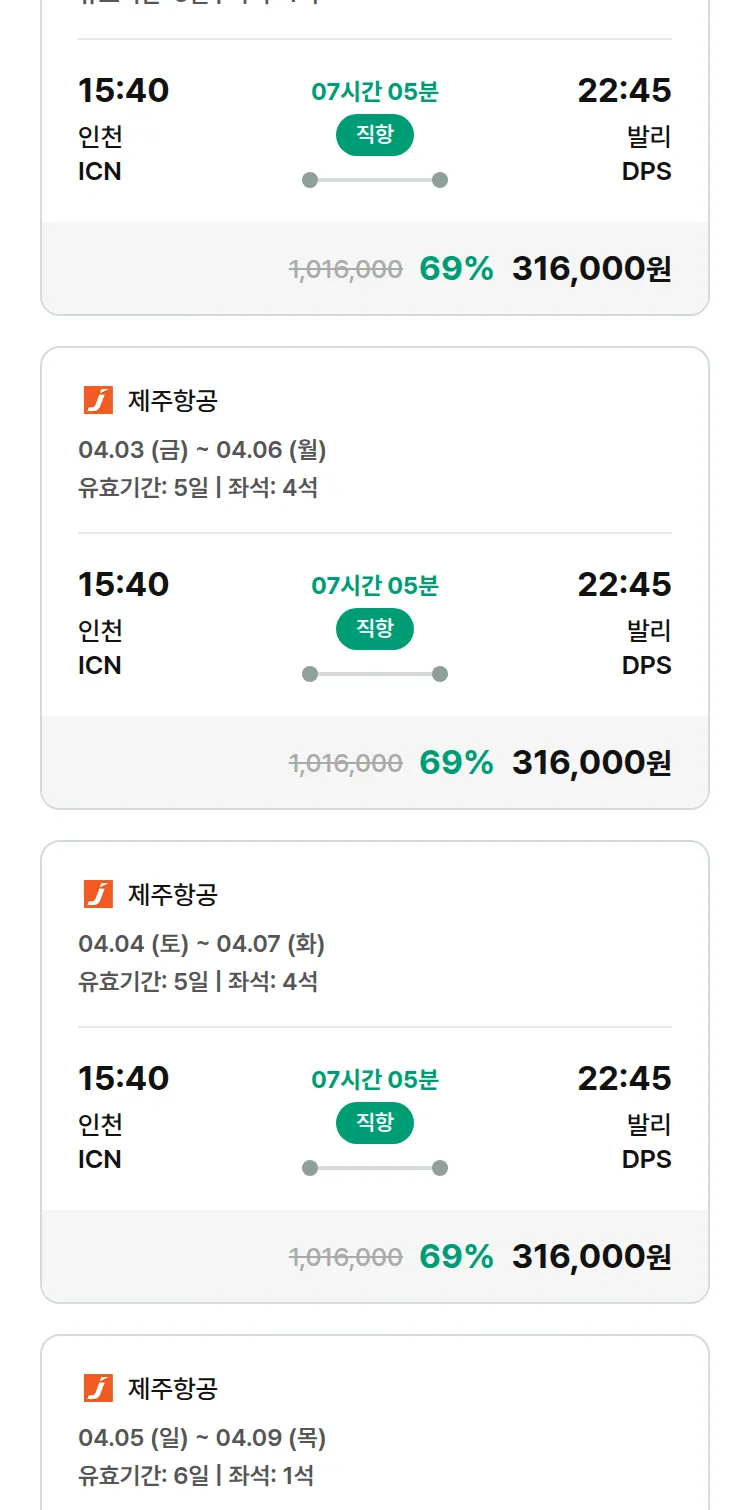Open the 04.05 (일) ~ 04.09 (목) date range
Screen dimensions: 750x1510
[202, 1438]
